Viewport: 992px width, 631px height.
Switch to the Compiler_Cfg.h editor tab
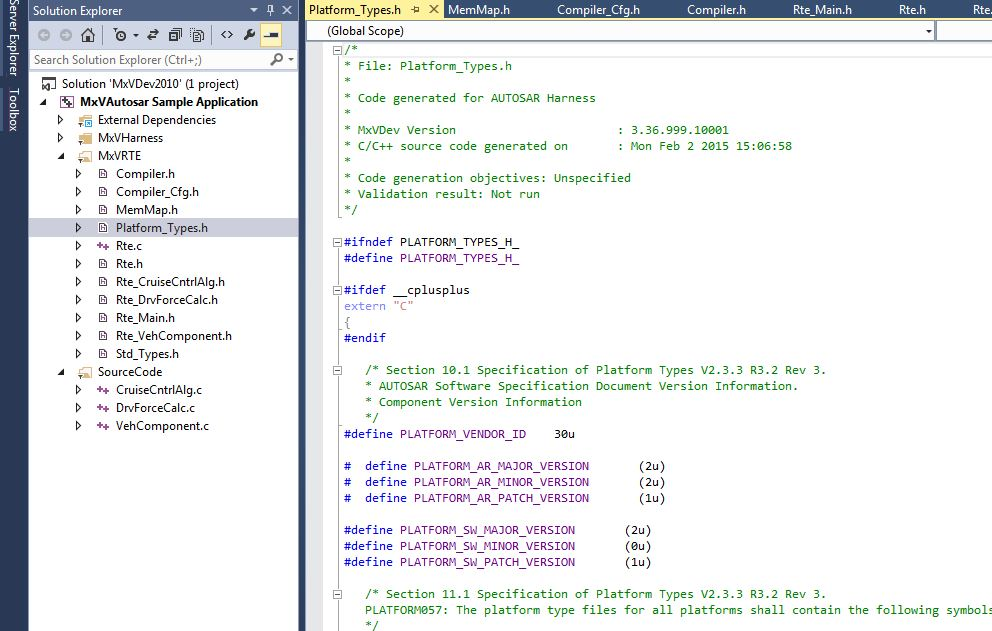598,9
